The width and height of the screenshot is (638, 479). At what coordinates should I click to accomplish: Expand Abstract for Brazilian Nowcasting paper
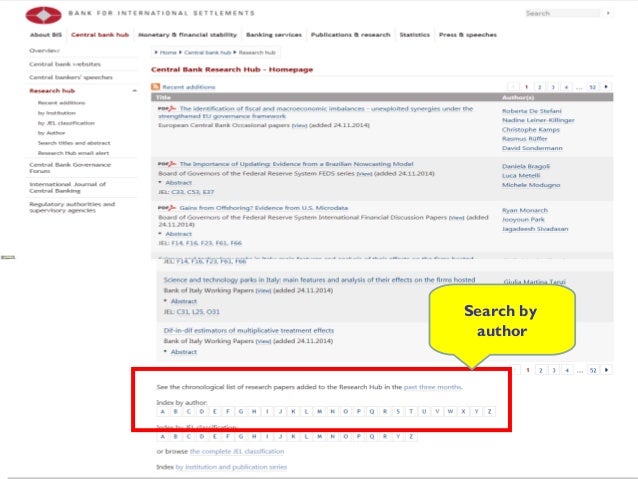178,183
